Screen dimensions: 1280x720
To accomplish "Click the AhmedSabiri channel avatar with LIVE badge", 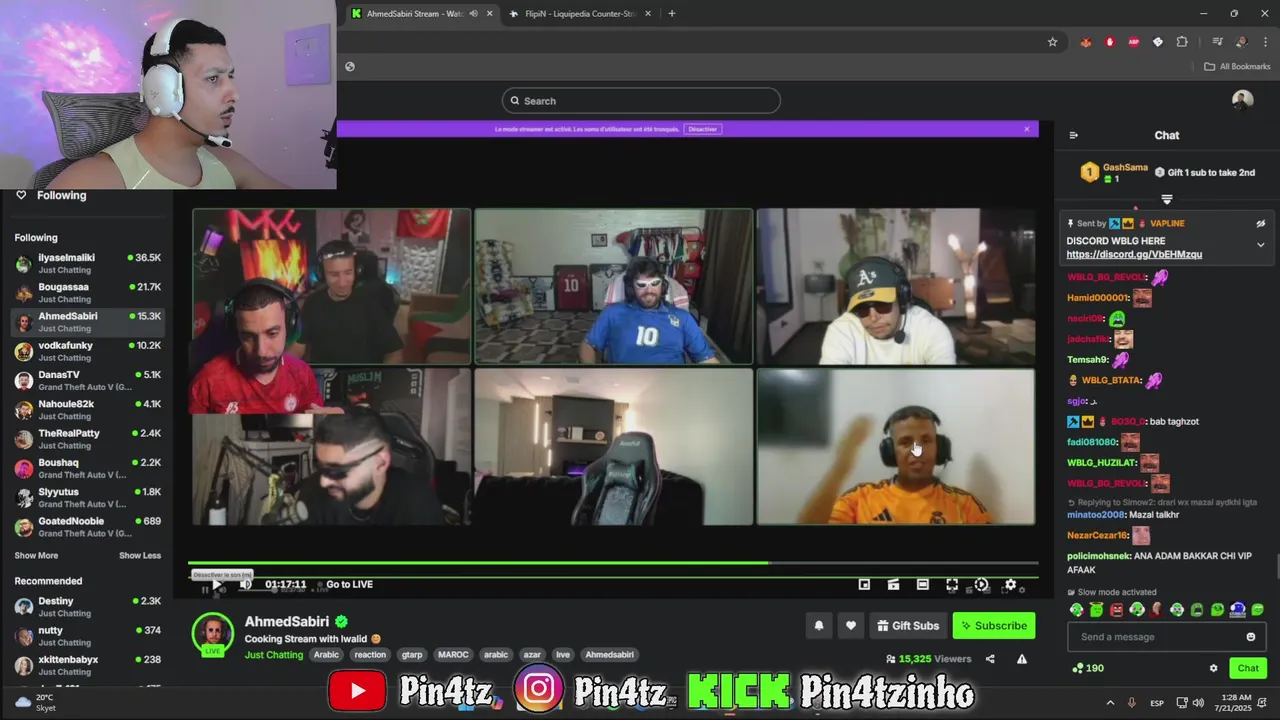I will click(x=212, y=634).
